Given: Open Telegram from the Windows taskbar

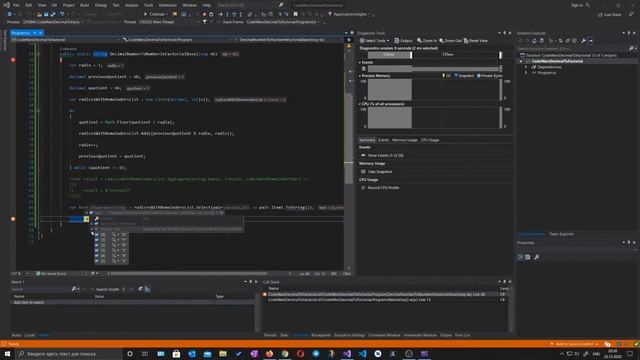Looking at the screenshot, I should pos(316,354).
